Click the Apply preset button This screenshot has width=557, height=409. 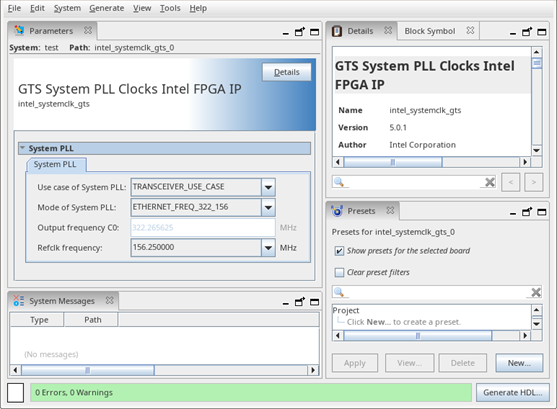tap(355, 363)
